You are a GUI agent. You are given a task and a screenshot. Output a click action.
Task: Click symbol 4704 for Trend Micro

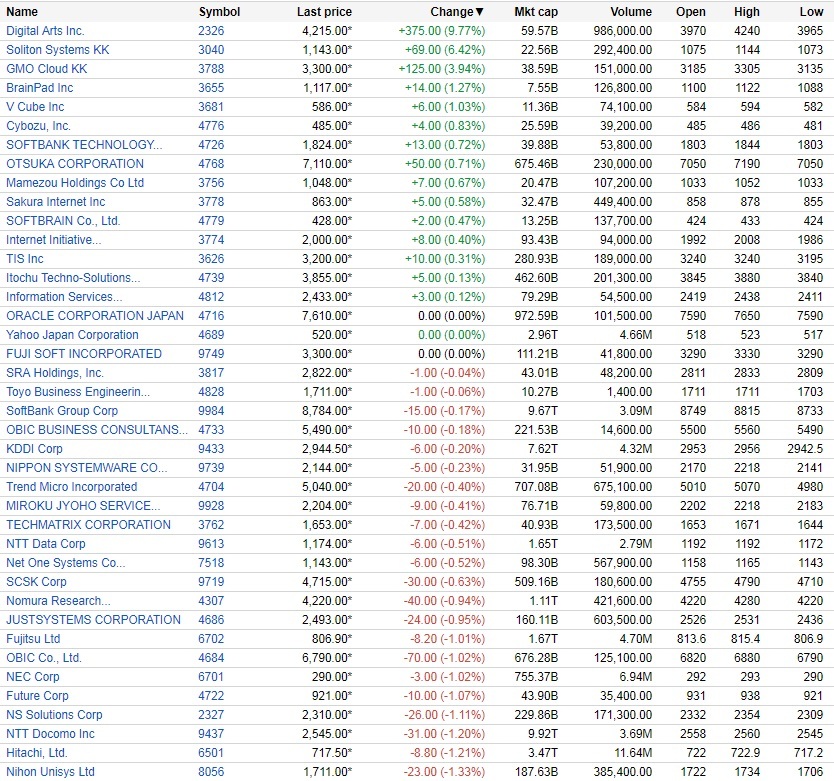pyautogui.click(x=211, y=487)
